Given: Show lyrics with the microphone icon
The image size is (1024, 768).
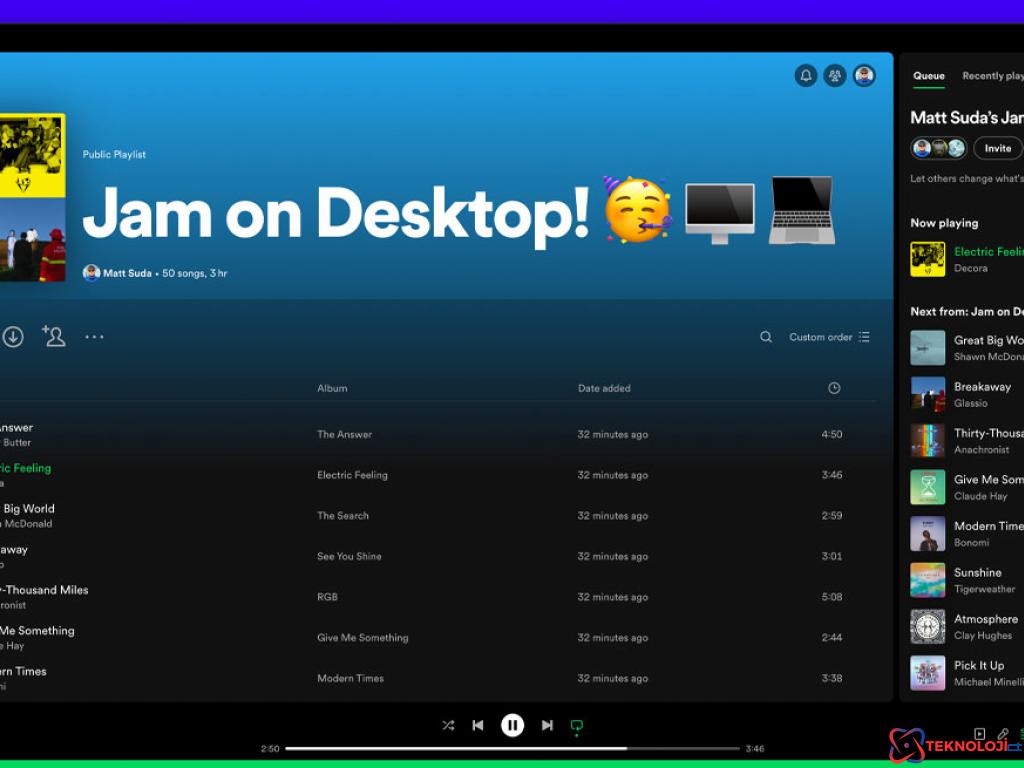Looking at the screenshot, I should 1002,734.
